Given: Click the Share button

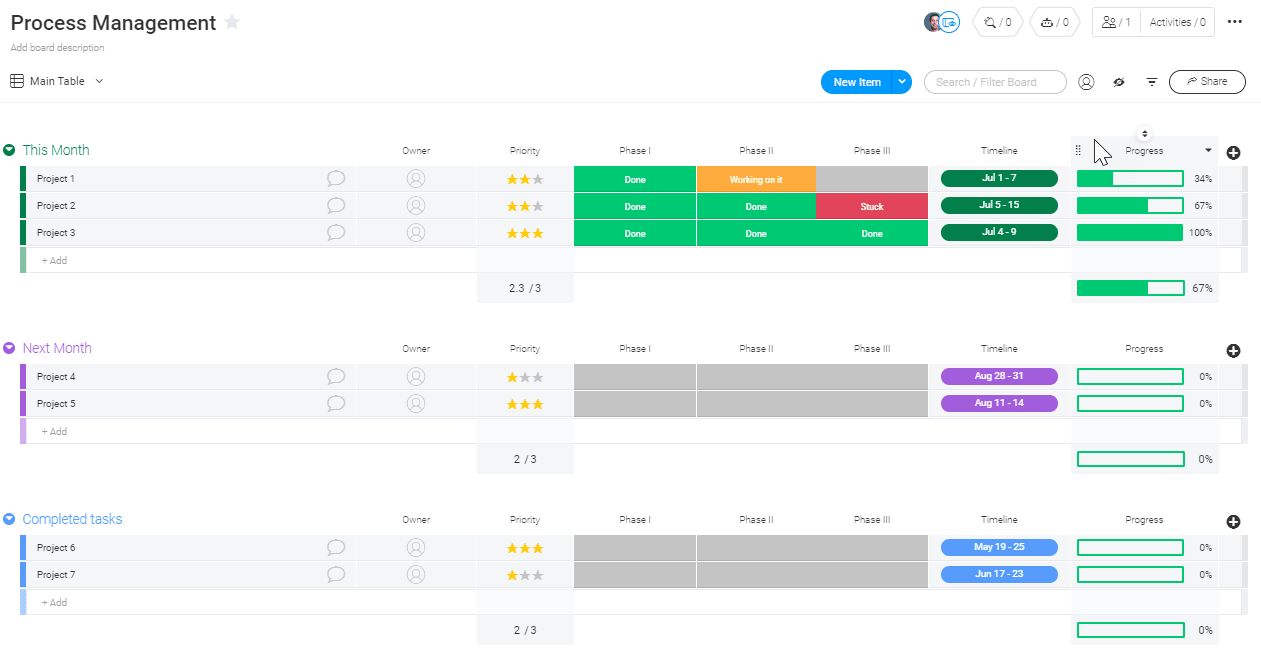Looking at the screenshot, I should [x=1207, y=82].
